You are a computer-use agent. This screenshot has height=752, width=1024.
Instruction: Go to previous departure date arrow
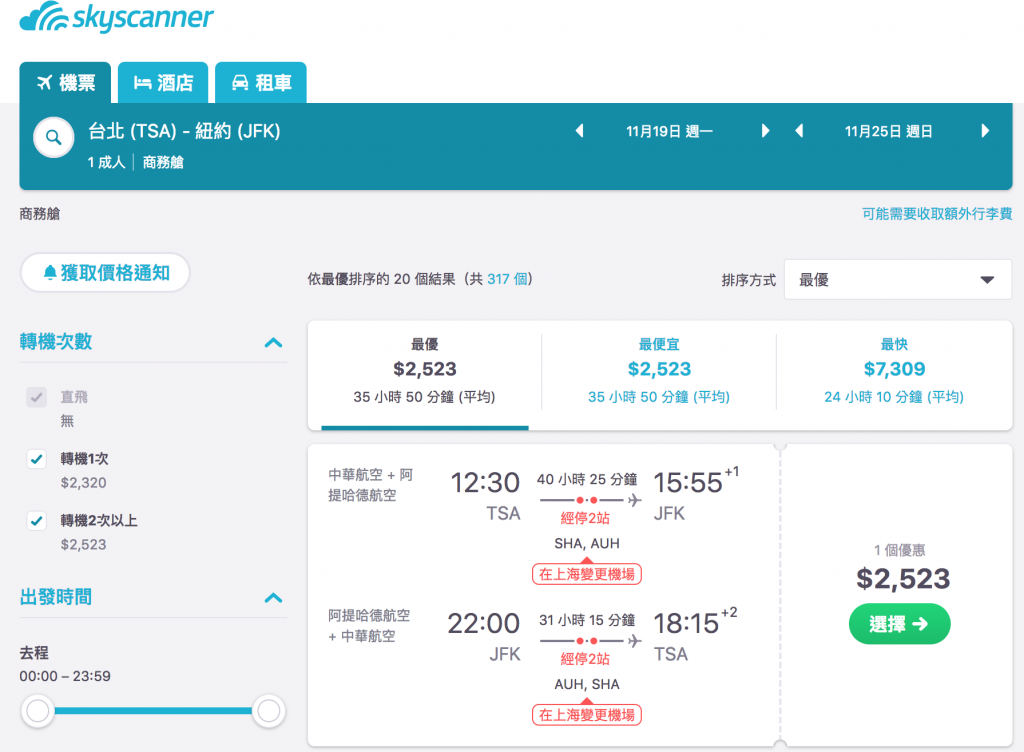(579, 131)
